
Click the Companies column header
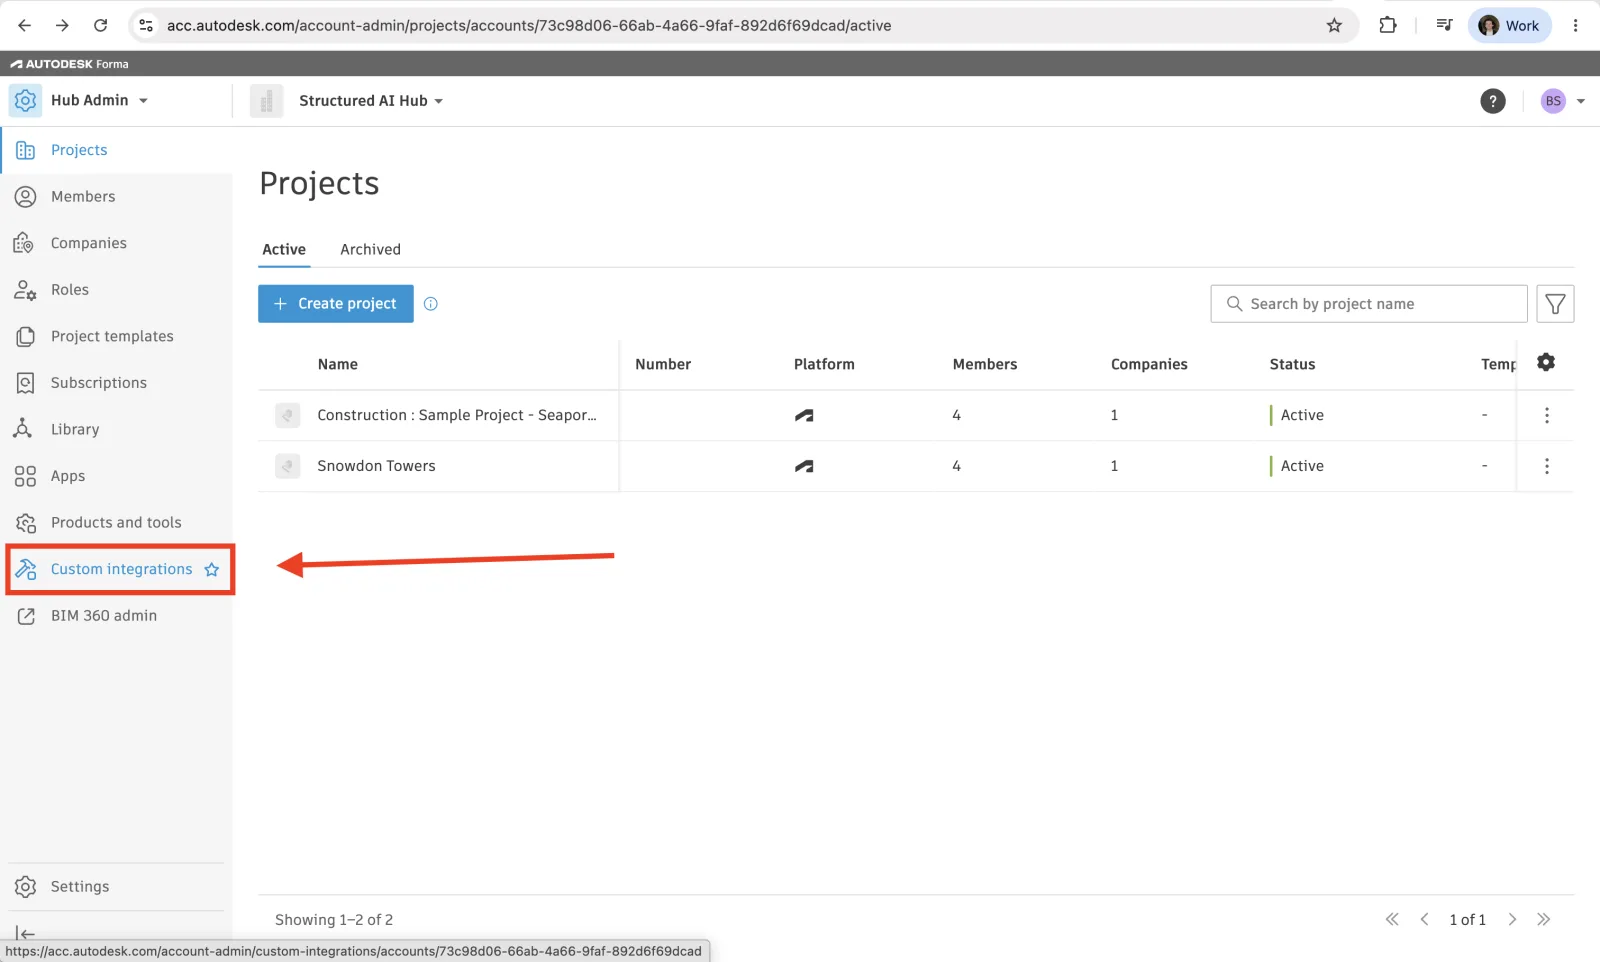[1149, 365]
